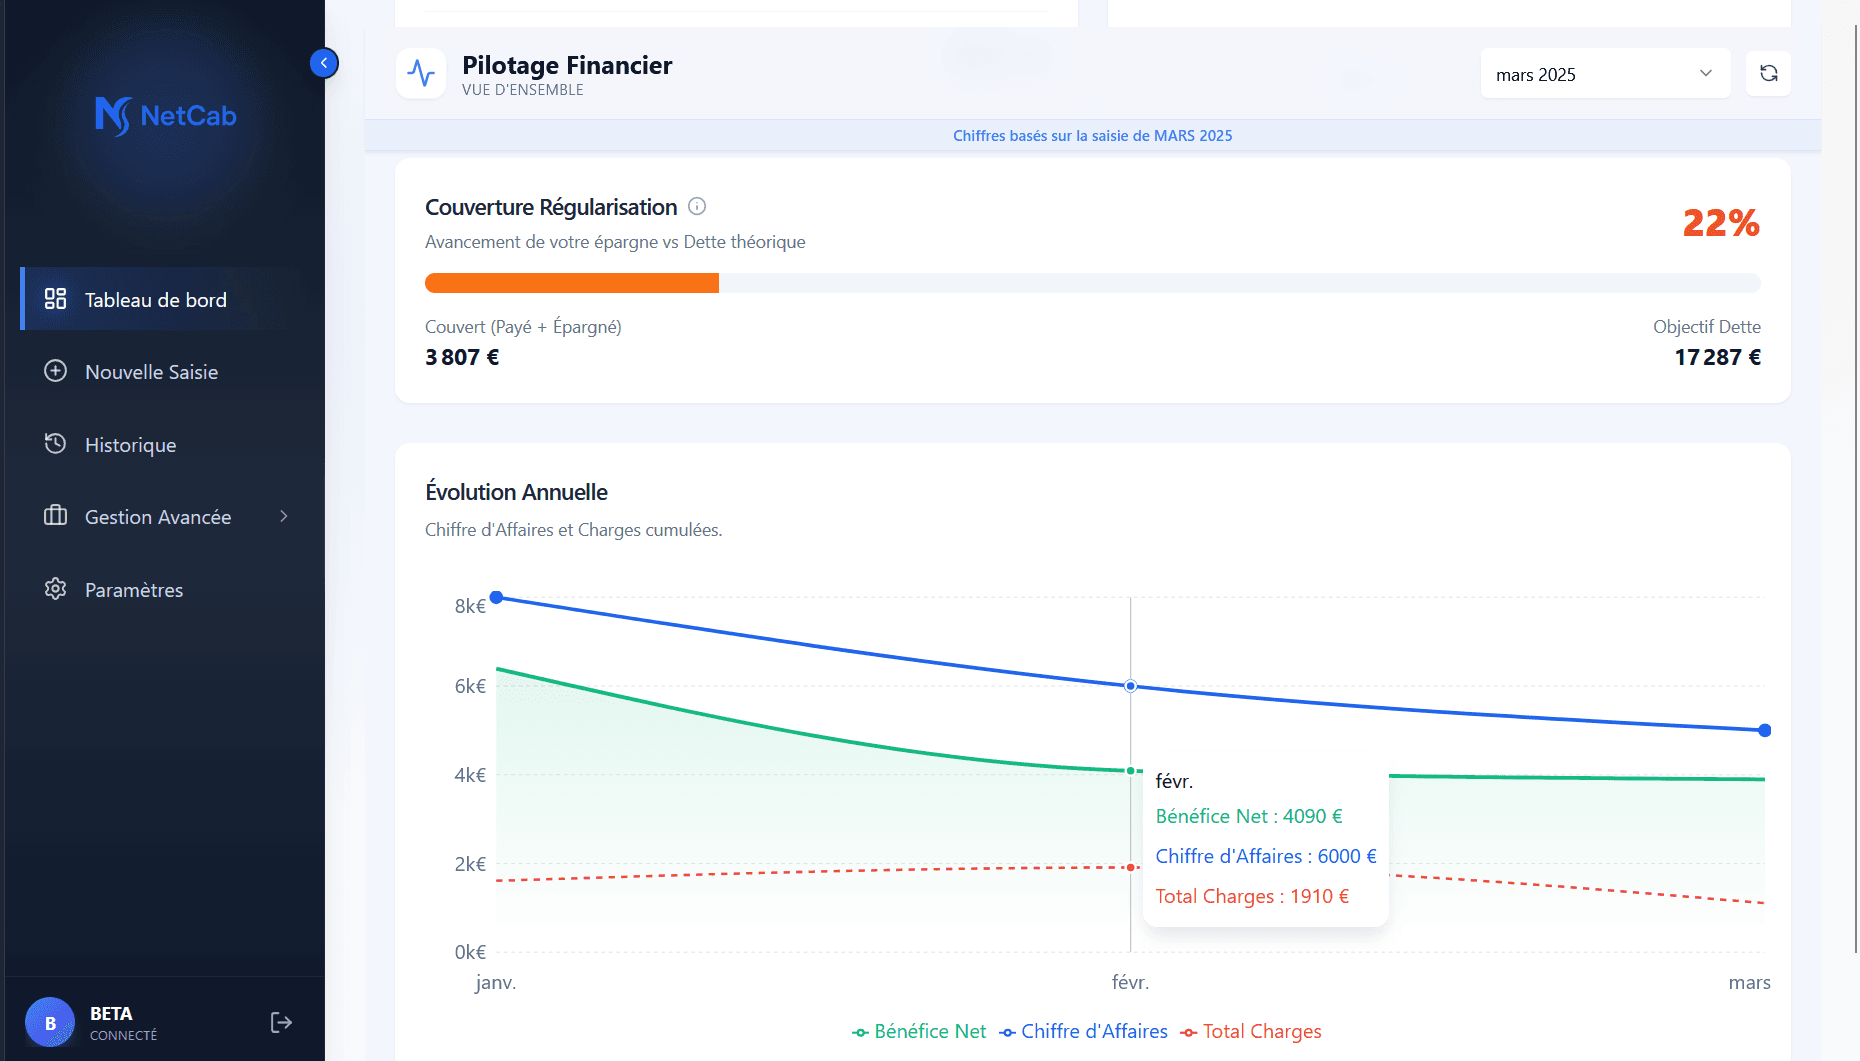Click the janv. data point on blue line
Image resolution: width=1860 pixels, height=1061 pixels.
tap(496, 598)
